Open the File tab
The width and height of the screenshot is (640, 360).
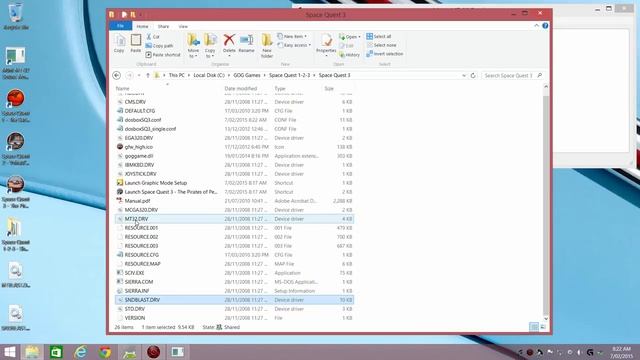pos(120,26)
